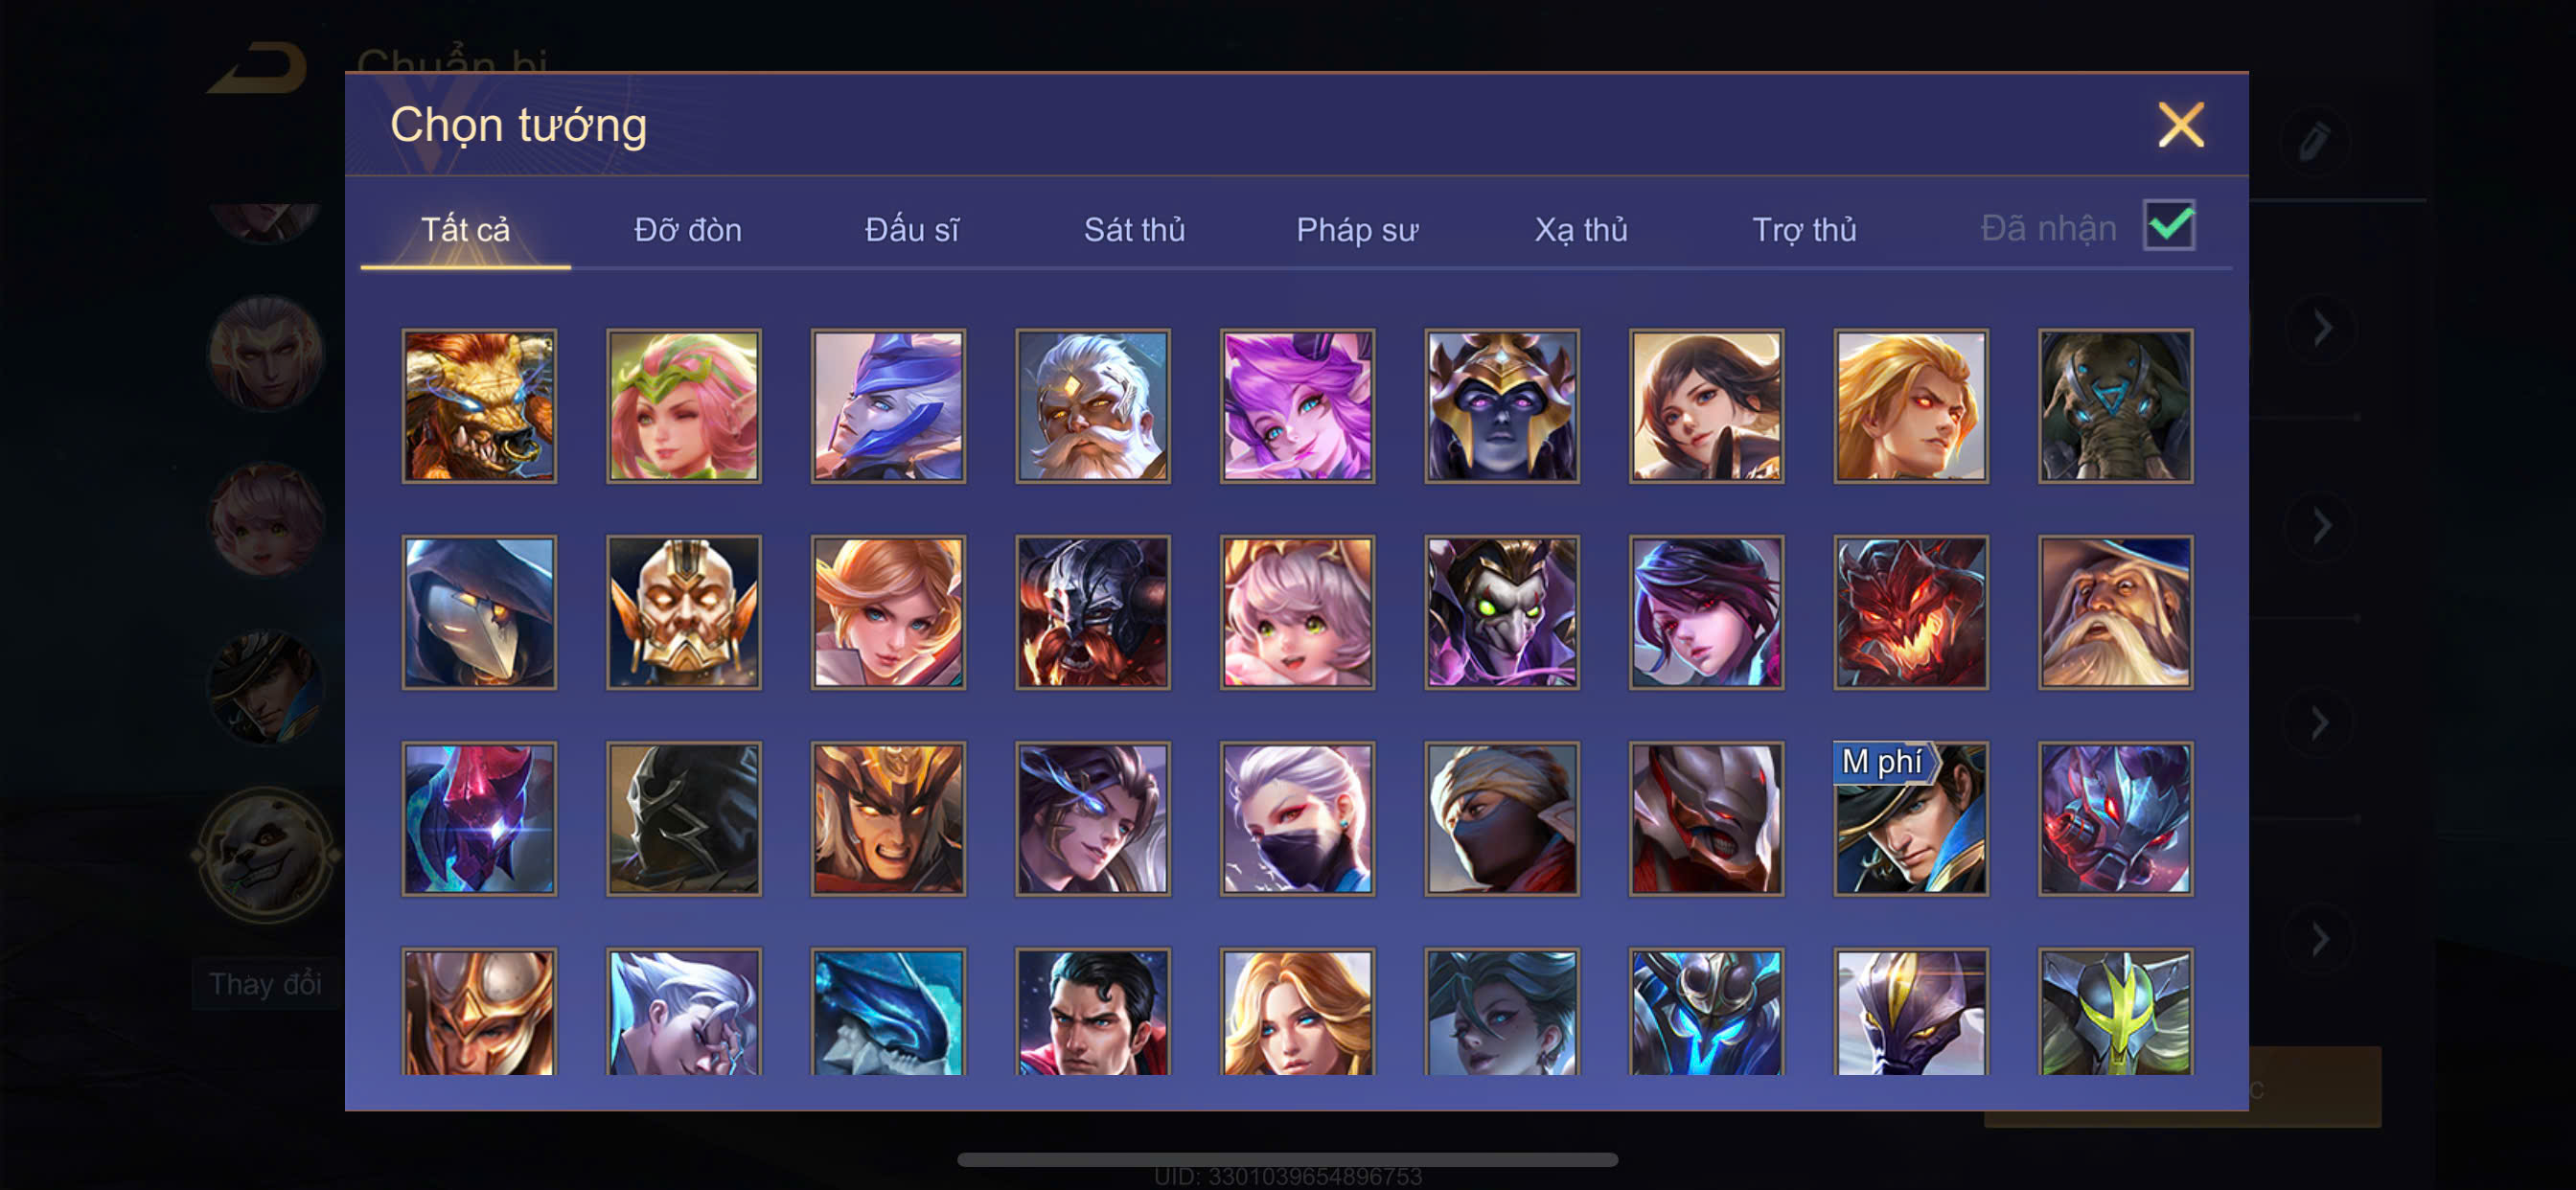Toggle the Đã nhận checkbox
2576x1190 pixels.
pos(2169,226)
